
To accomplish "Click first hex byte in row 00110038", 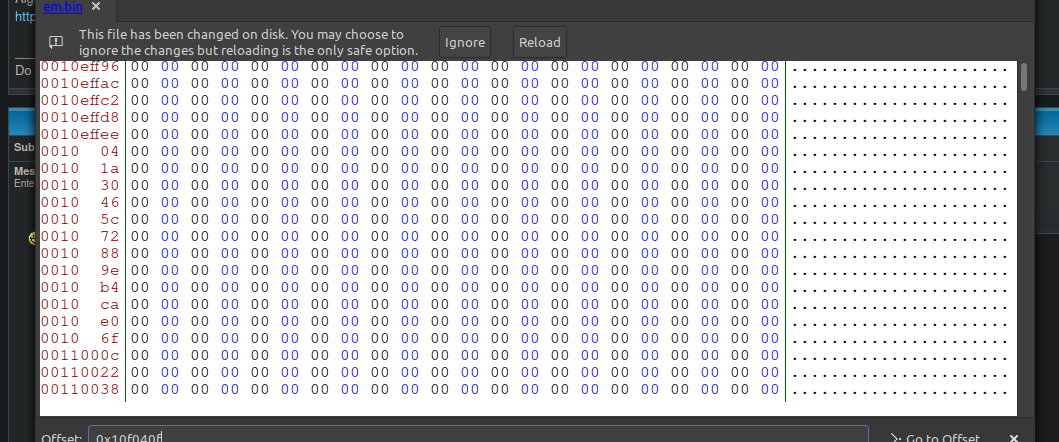I will coord(140,389).
